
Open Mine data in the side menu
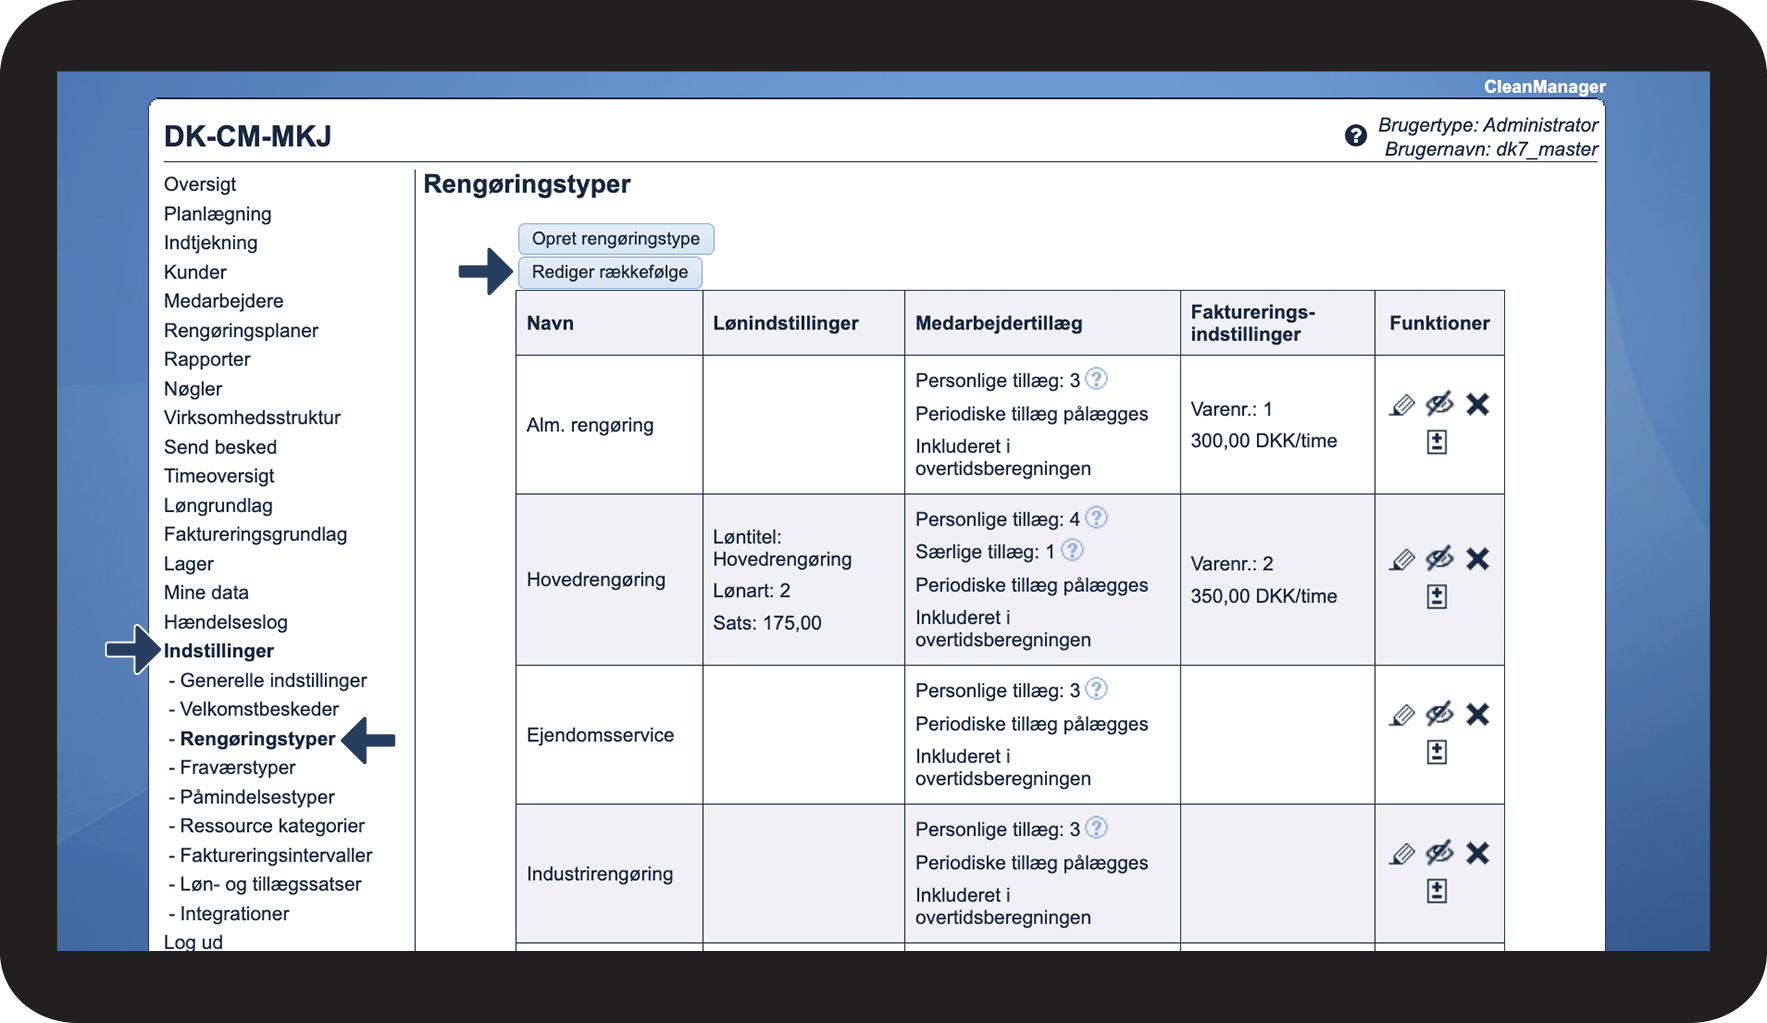tap(206, 593)
